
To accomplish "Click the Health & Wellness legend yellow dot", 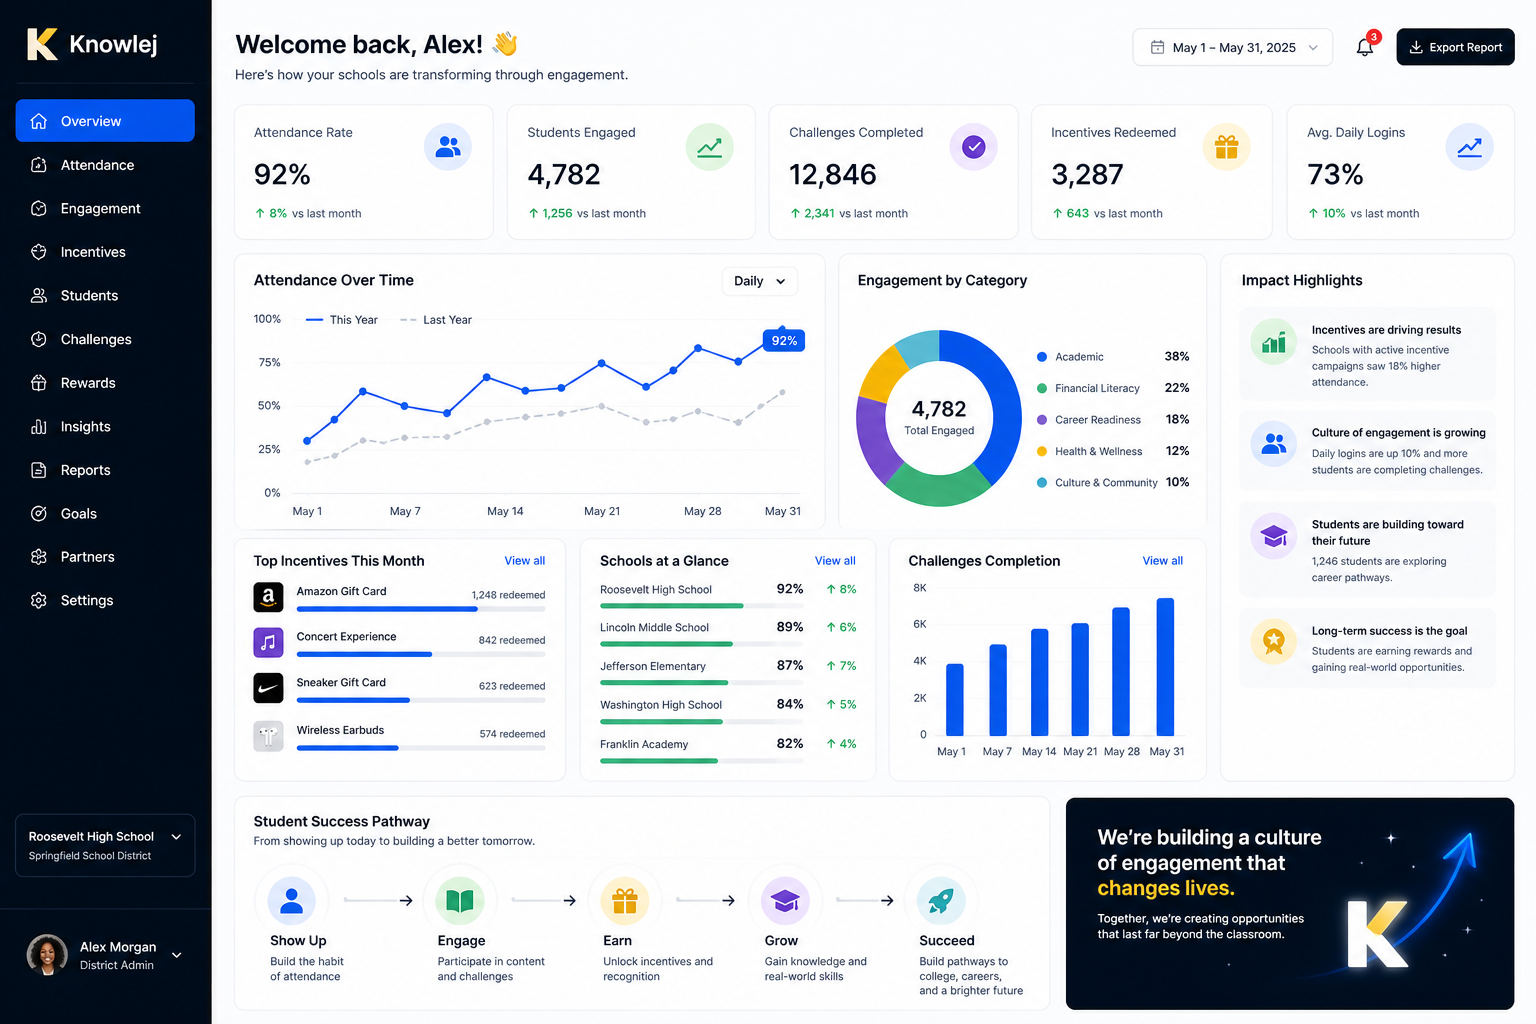I will click(1042, 451).
